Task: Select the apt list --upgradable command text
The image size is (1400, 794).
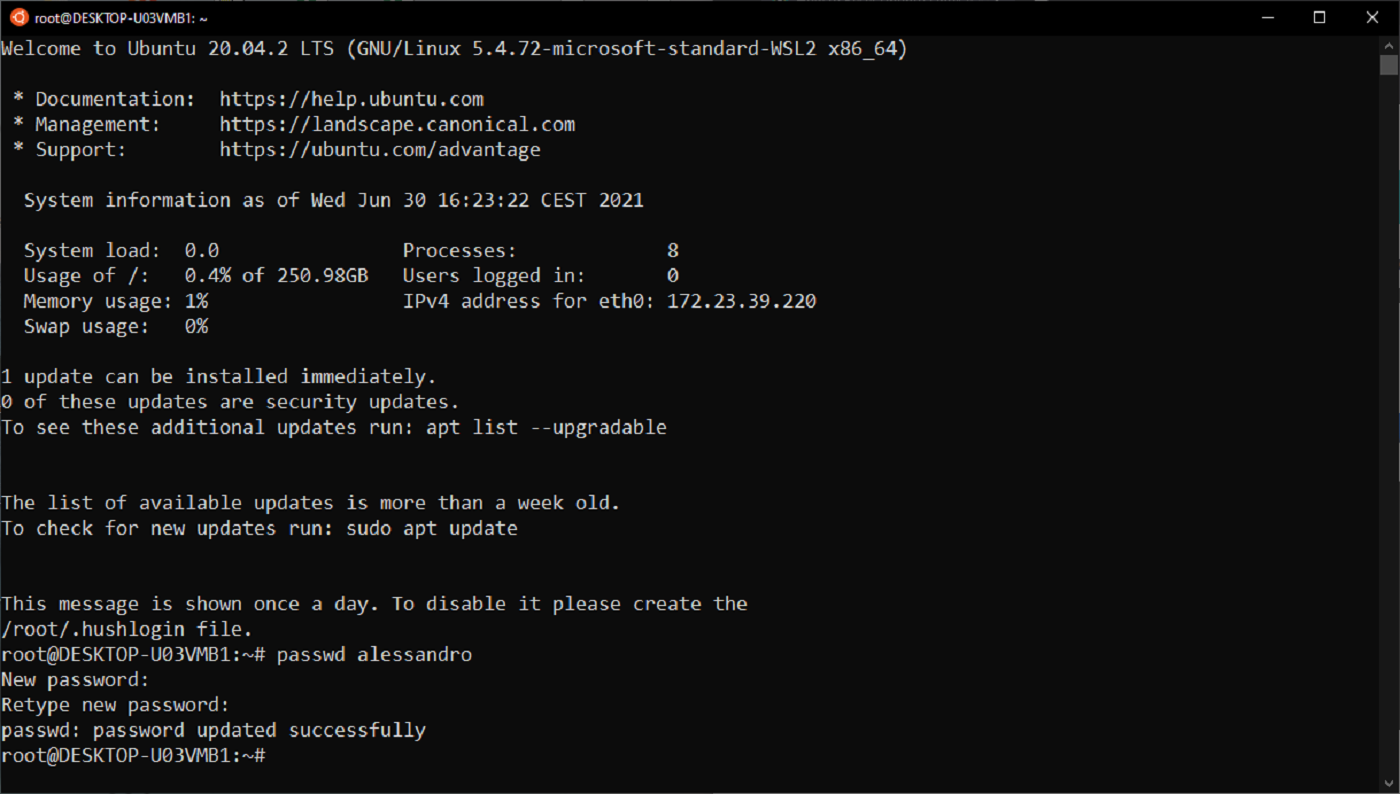Action: pyautogui.click(x=545, y=427)
